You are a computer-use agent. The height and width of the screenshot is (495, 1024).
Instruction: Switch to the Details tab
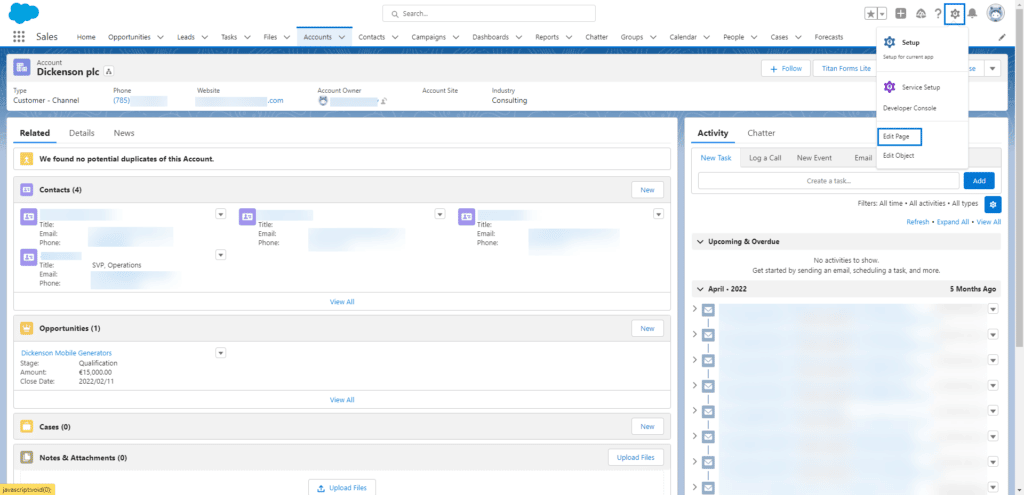(x=82, y=133)
